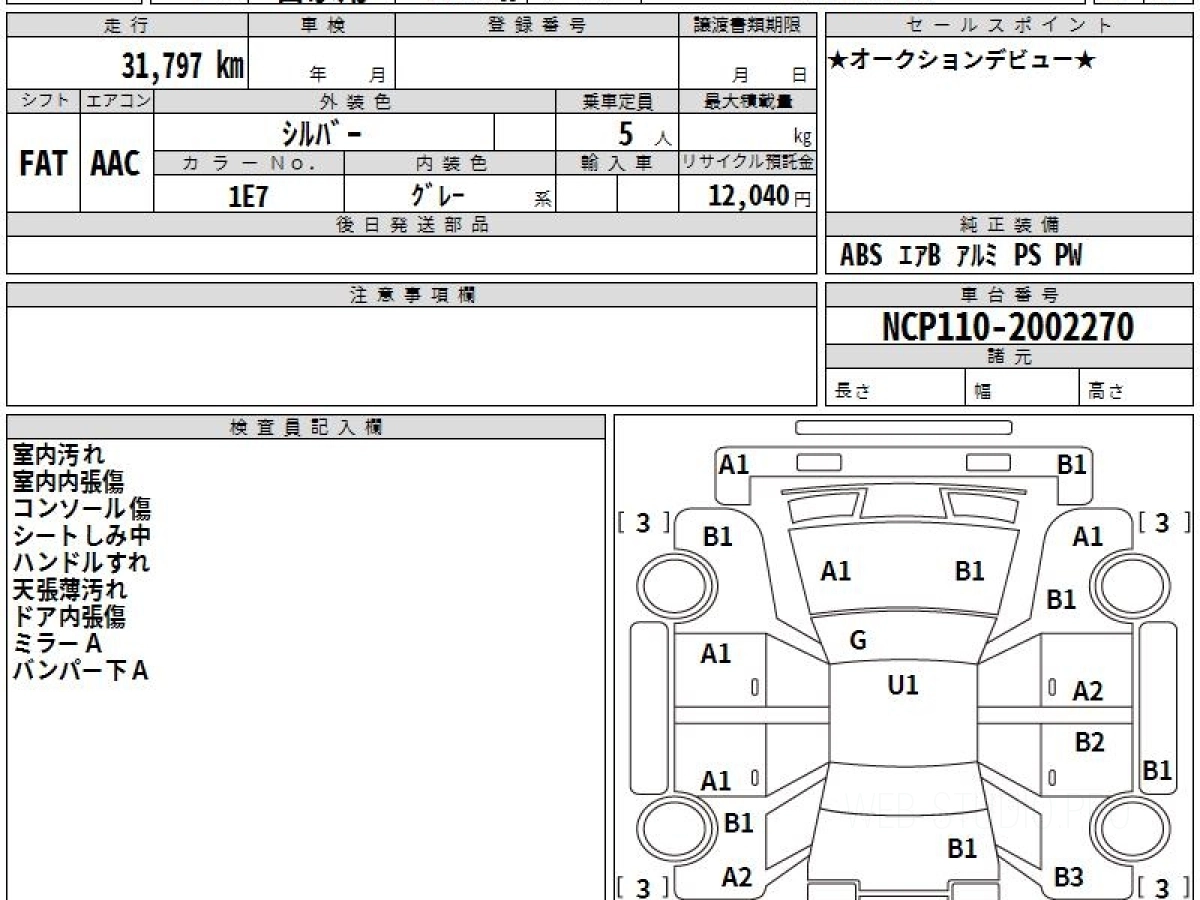Select the 乗車定員 header
Viewport: 1200px width, 900px height.
[x=616, y=101]
